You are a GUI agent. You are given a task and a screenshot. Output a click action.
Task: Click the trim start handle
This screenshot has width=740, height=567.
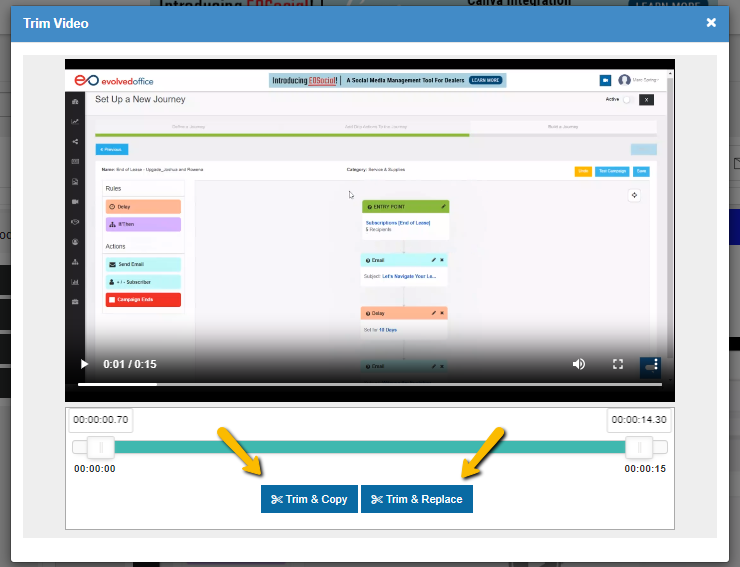101,447
